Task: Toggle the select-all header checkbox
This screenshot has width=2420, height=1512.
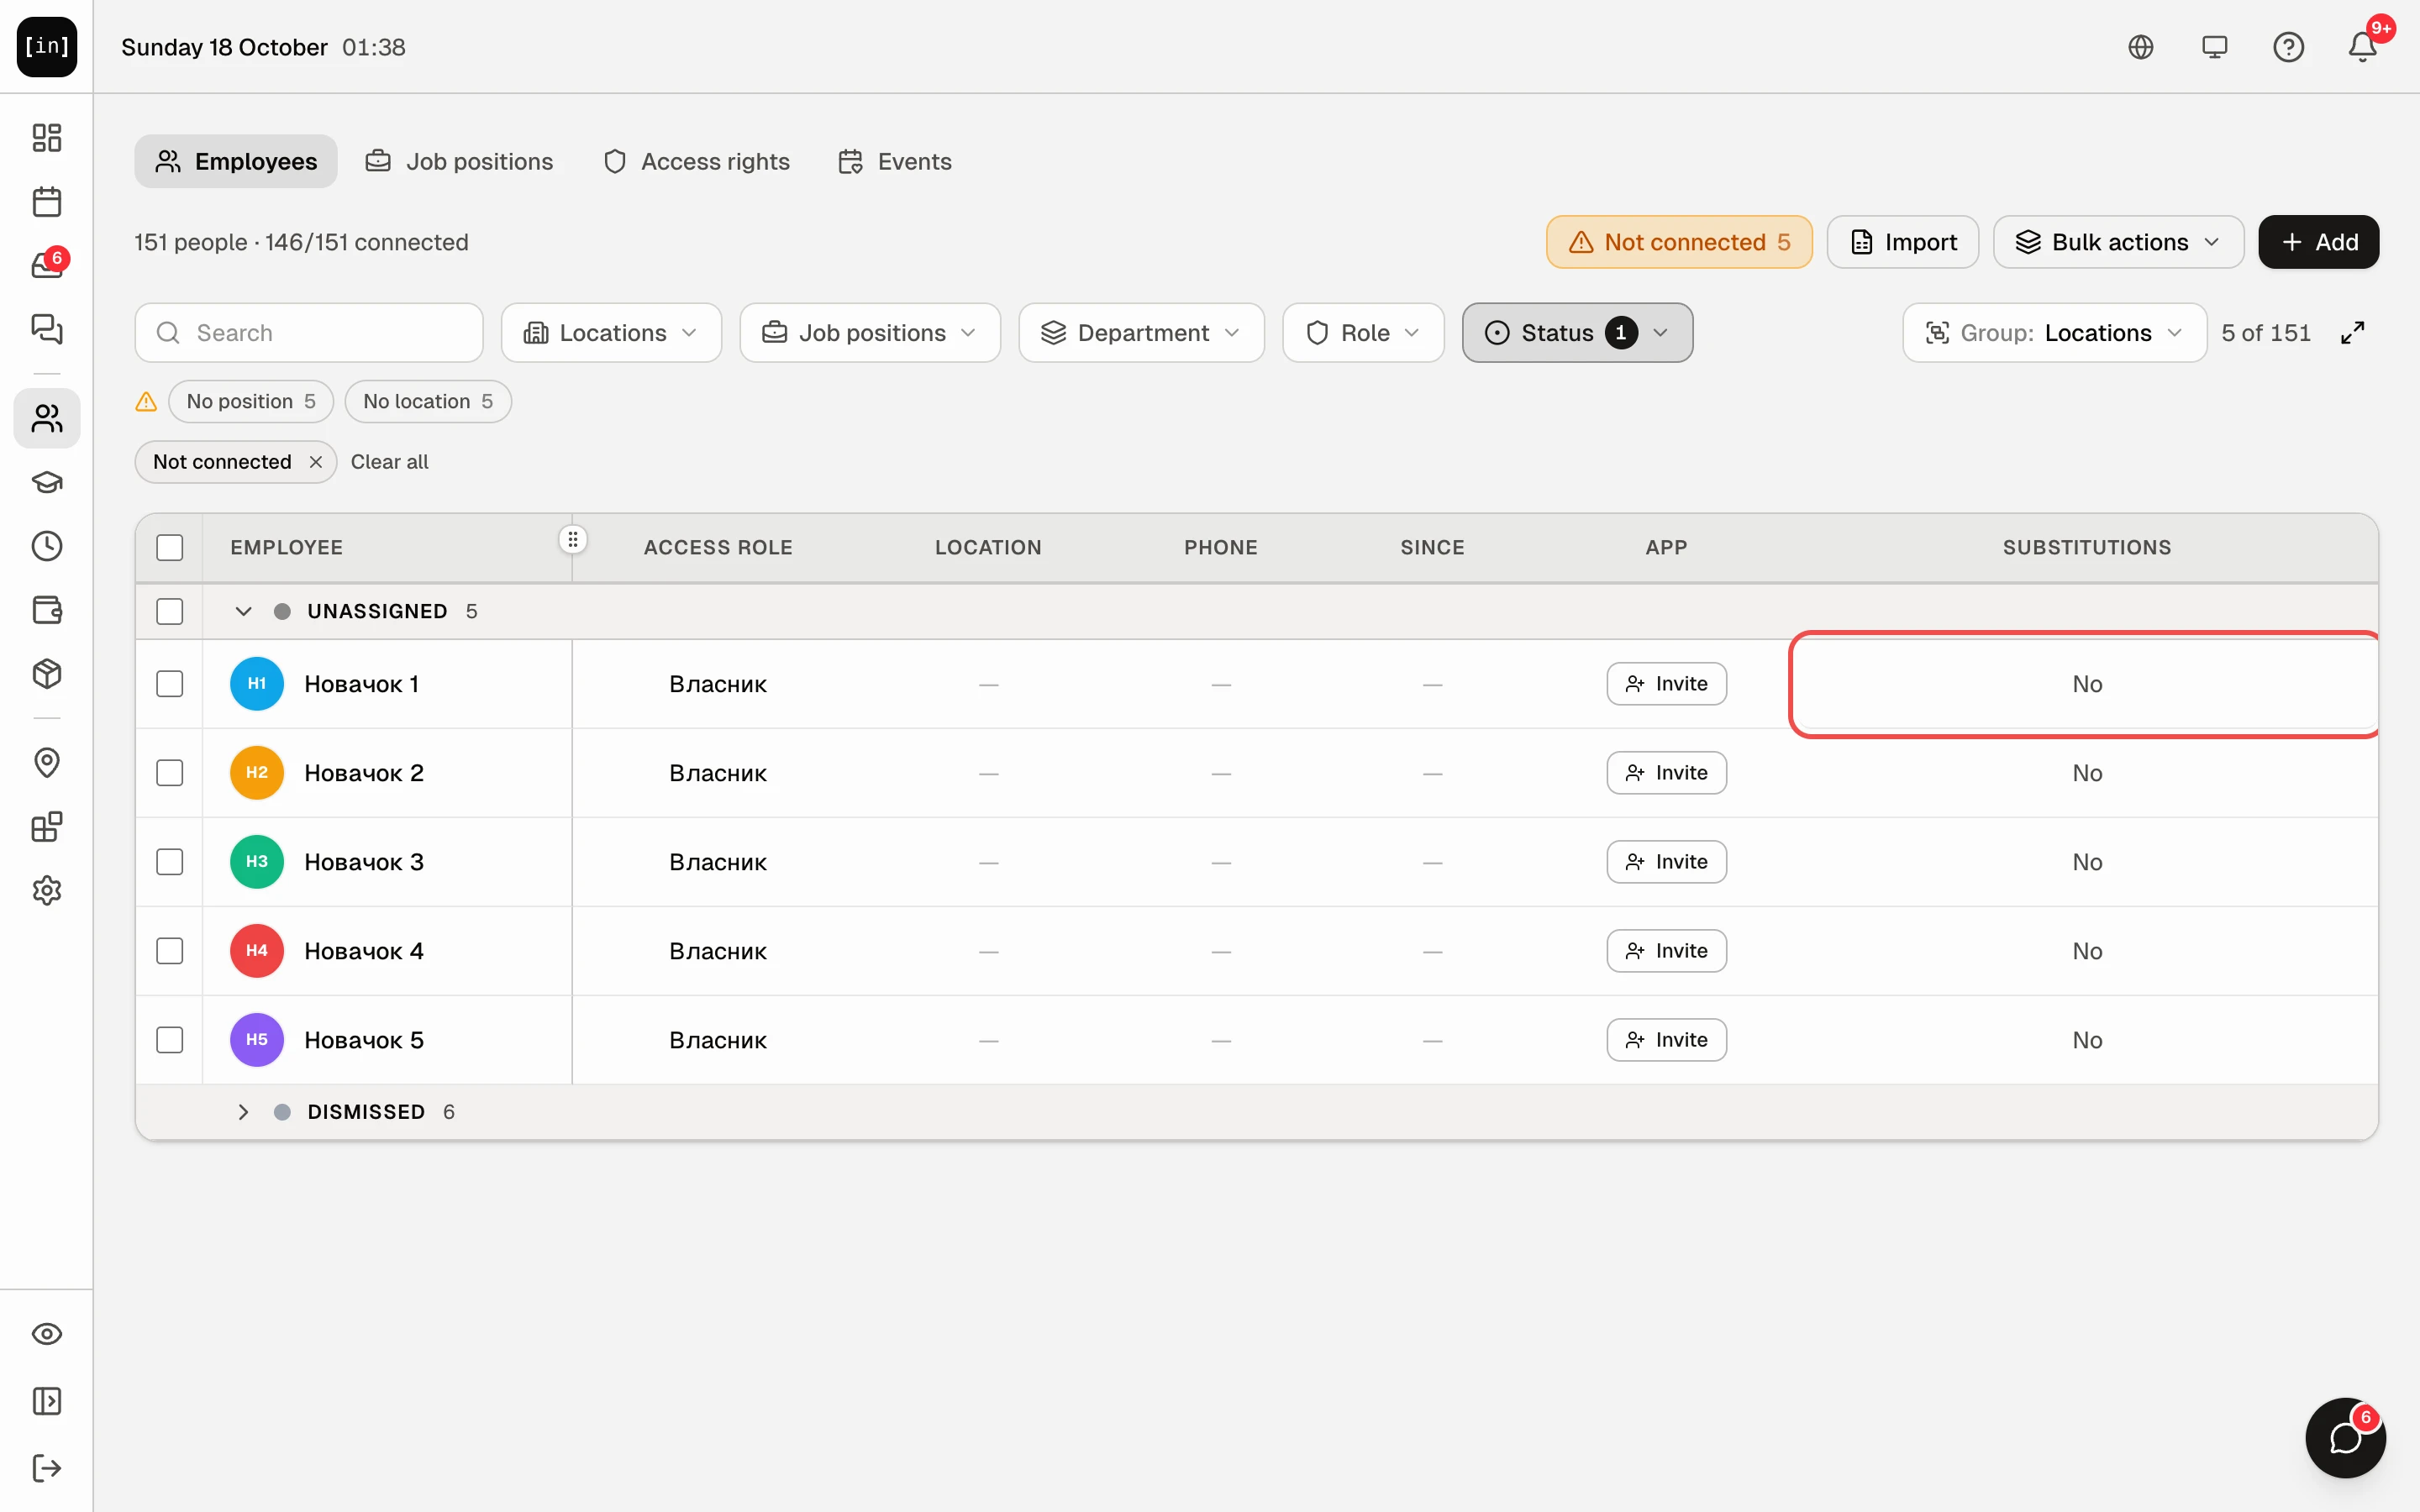Action: 170,548
